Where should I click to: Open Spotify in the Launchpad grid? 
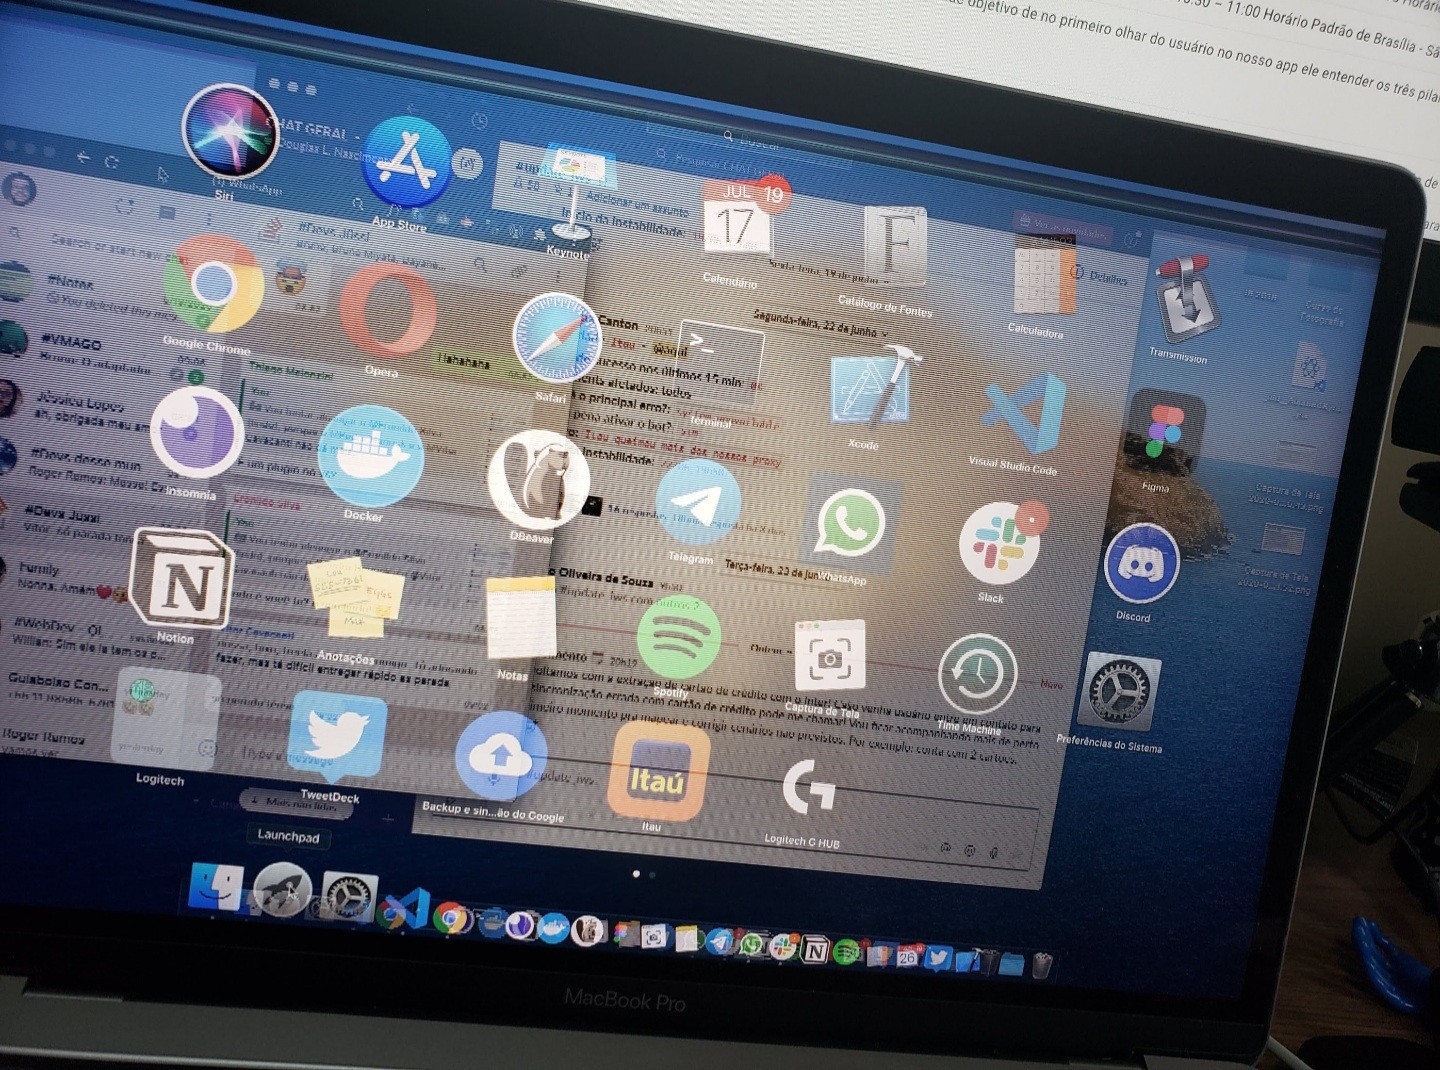(678, 639)
